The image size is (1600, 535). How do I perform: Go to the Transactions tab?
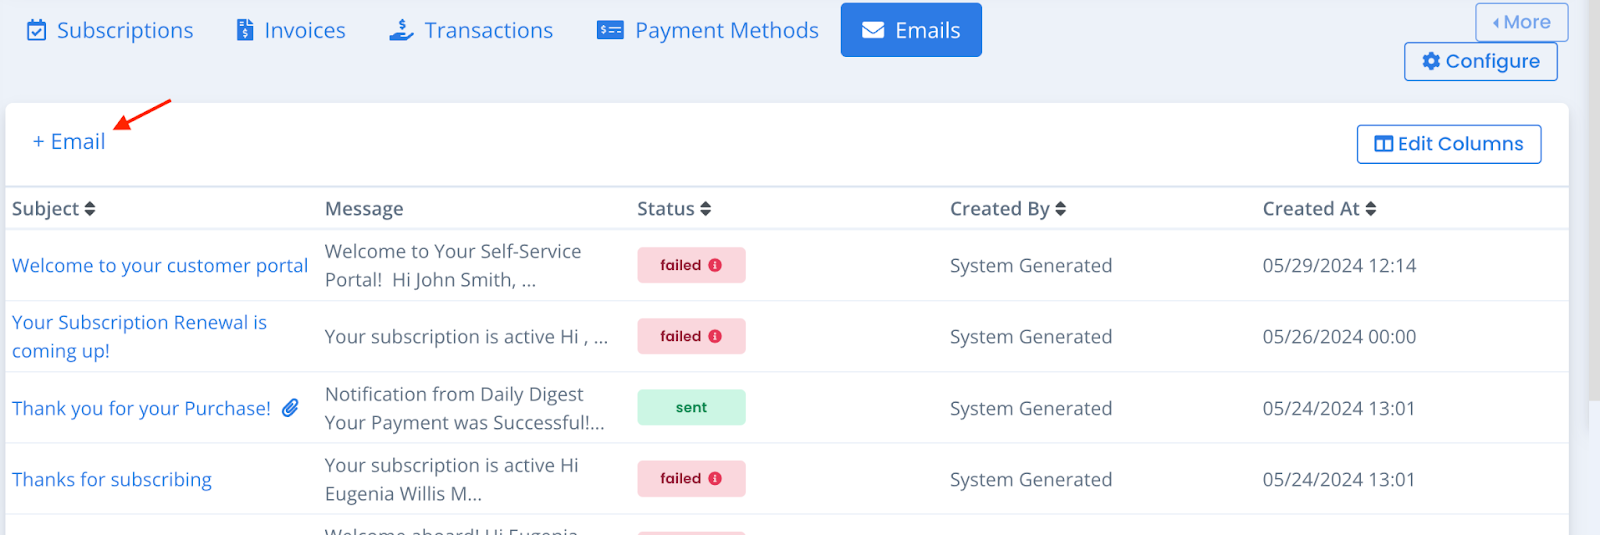(x=471, y=30)
